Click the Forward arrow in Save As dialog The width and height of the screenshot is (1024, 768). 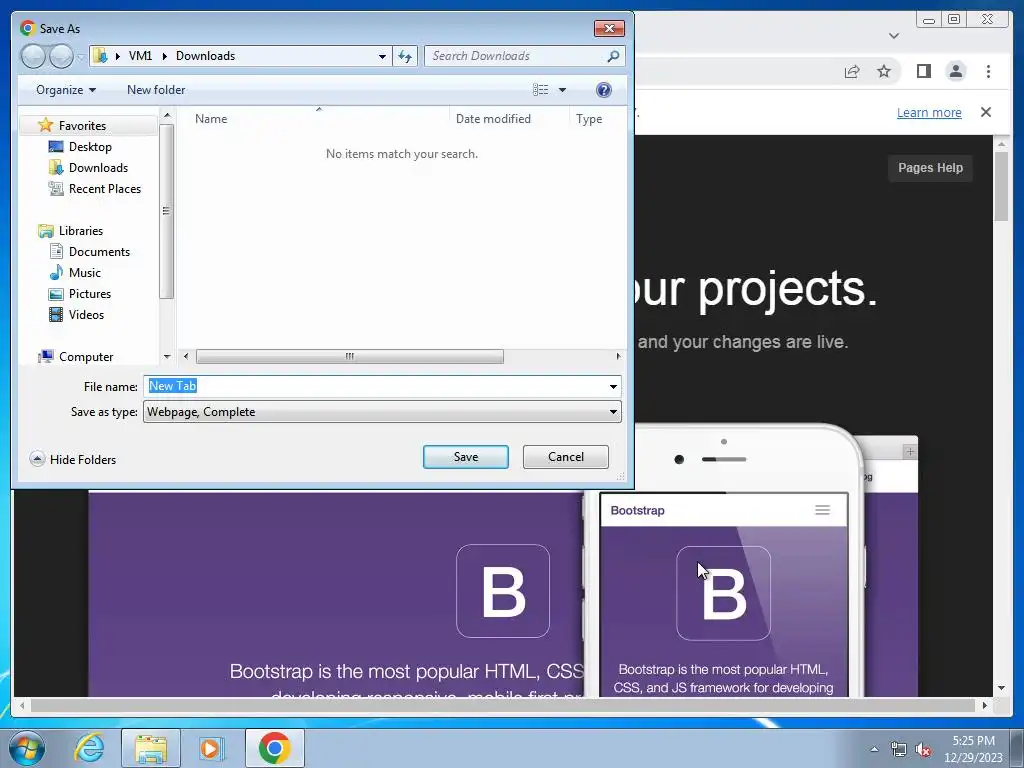click(61, 56)
